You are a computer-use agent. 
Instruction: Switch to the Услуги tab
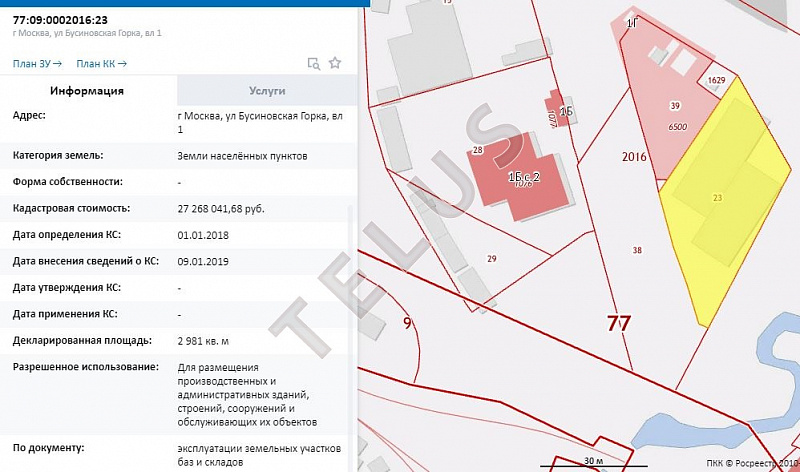pyautogui.click(x=267, y=91)
